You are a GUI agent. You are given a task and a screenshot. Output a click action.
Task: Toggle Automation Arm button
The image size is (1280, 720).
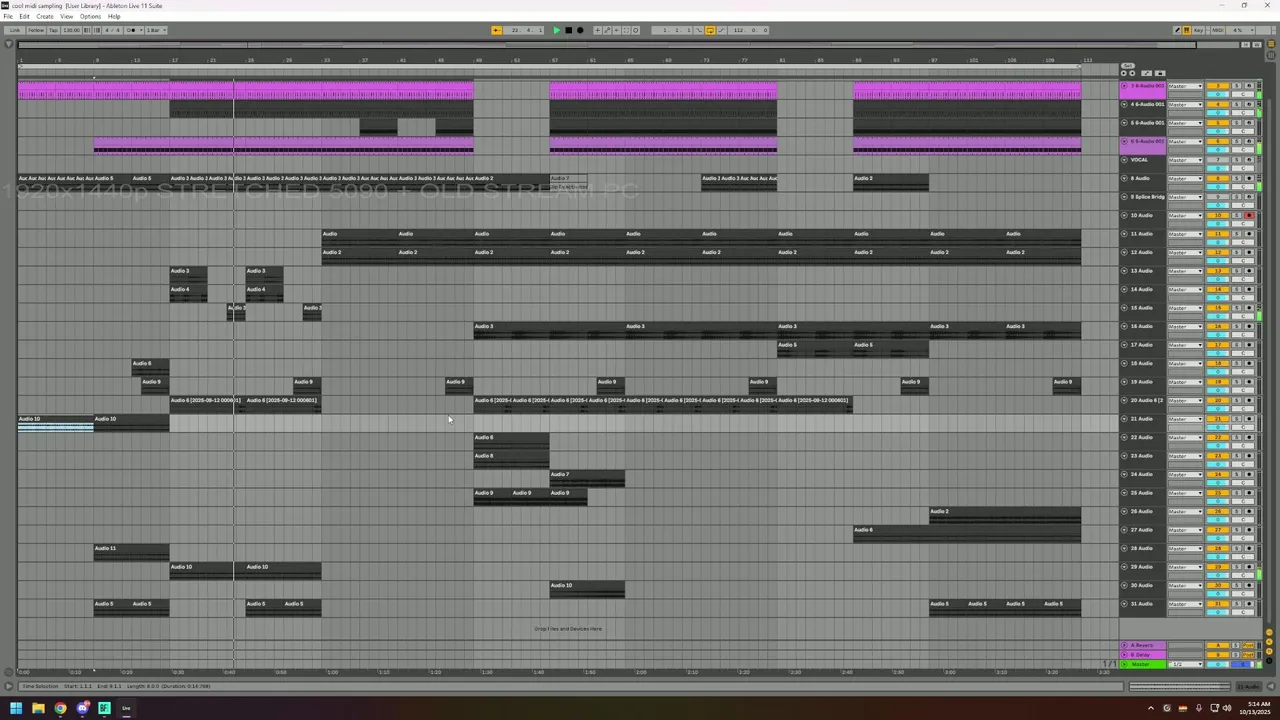[x=607, y=30]
